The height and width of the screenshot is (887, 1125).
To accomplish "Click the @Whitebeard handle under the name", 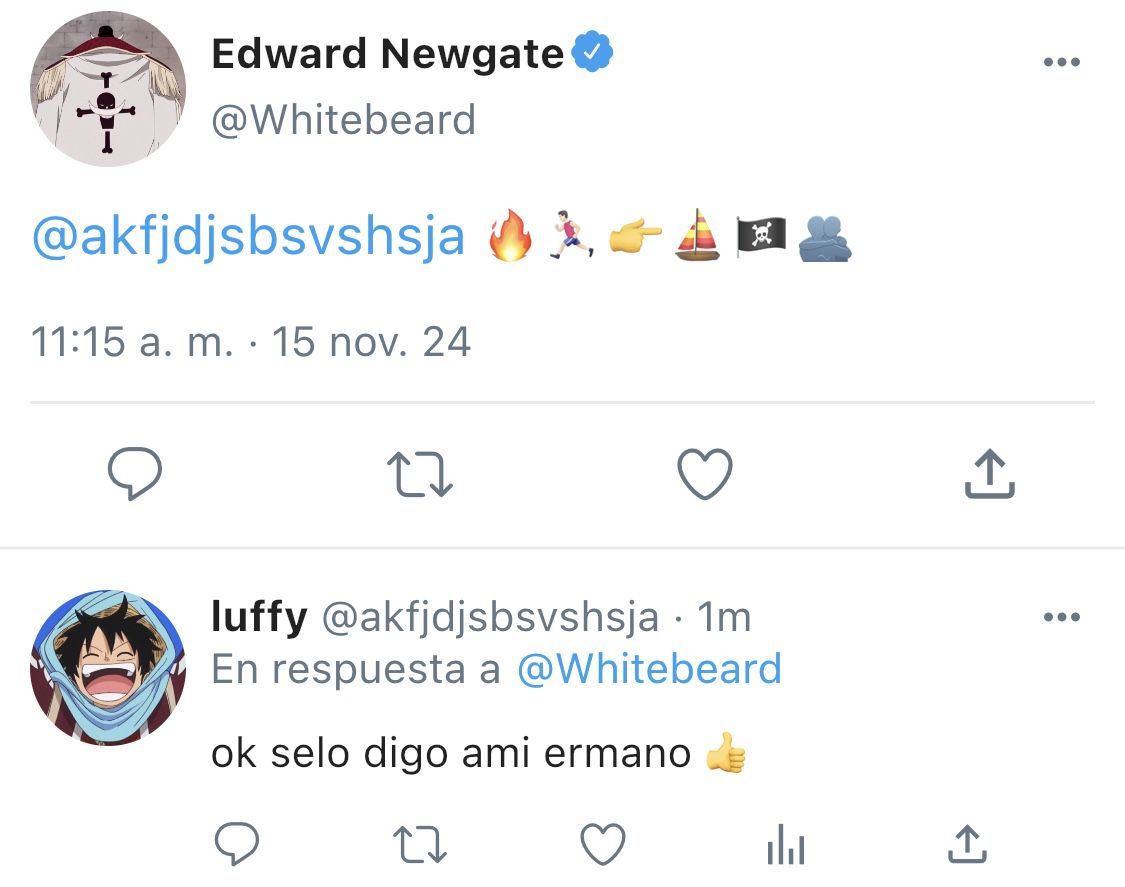I will click(344, 120).
